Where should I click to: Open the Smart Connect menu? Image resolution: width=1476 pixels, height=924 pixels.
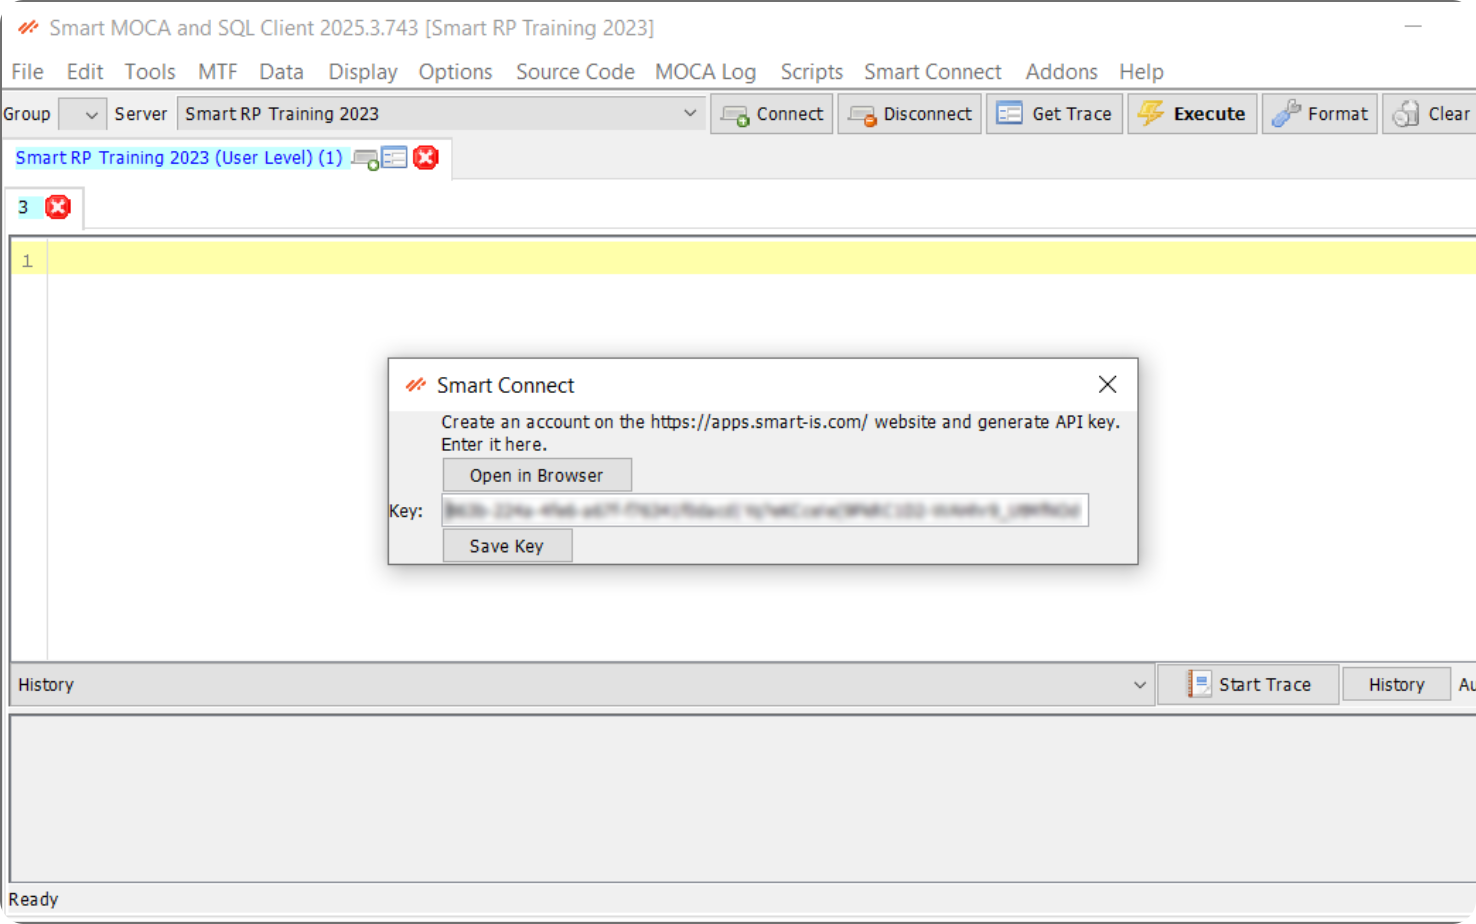pos(932,71)
